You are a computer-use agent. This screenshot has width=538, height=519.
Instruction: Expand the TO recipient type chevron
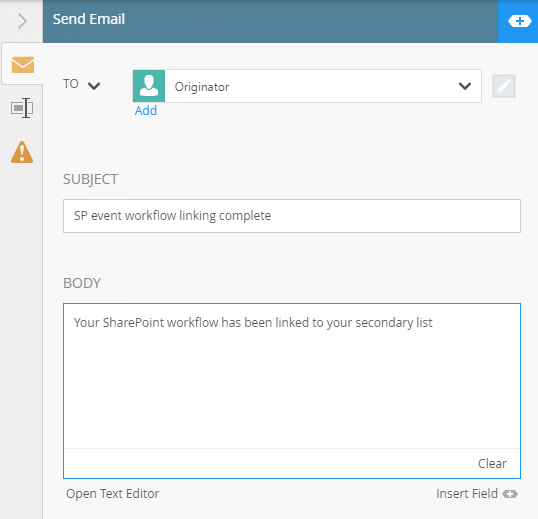pos(94,86)
